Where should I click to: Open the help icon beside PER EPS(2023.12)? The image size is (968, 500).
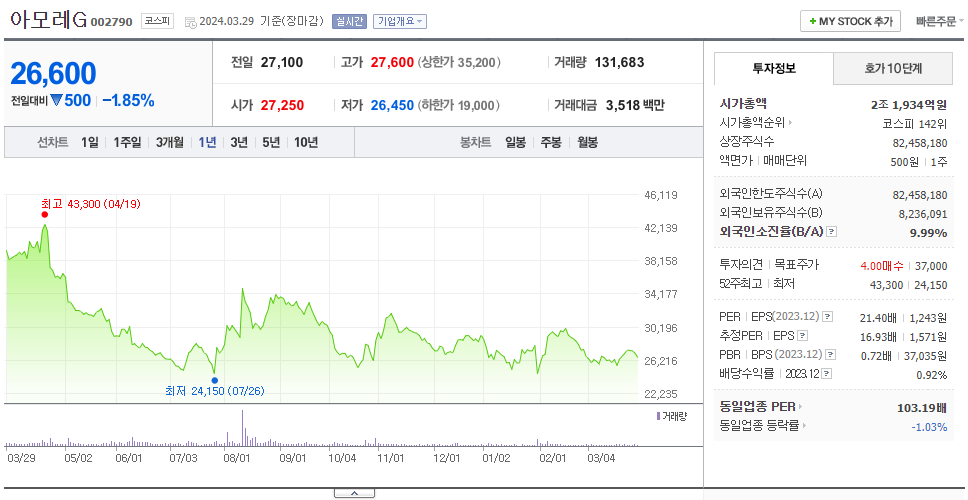(x=827, y=317)
